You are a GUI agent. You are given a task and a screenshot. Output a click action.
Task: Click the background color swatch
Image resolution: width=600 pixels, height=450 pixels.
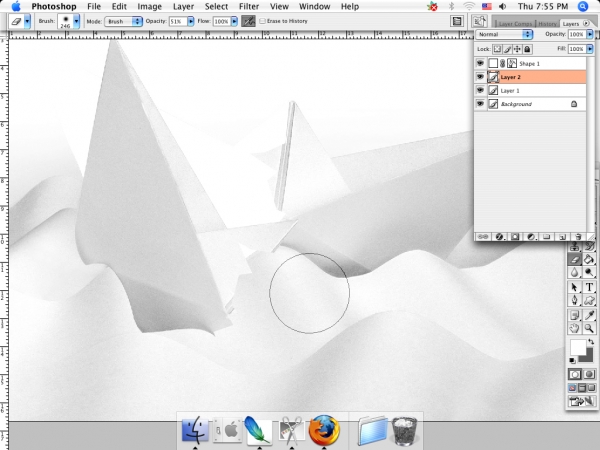[x=587, y=357]
